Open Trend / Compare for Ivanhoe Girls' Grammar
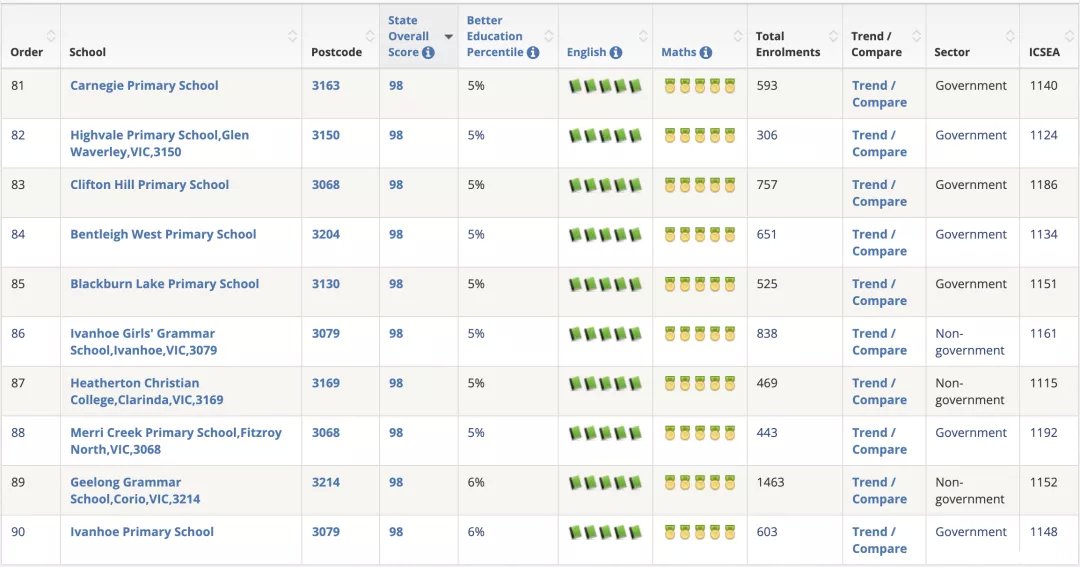The height and width of the screenshot is (567, 1080). [880, 342]
